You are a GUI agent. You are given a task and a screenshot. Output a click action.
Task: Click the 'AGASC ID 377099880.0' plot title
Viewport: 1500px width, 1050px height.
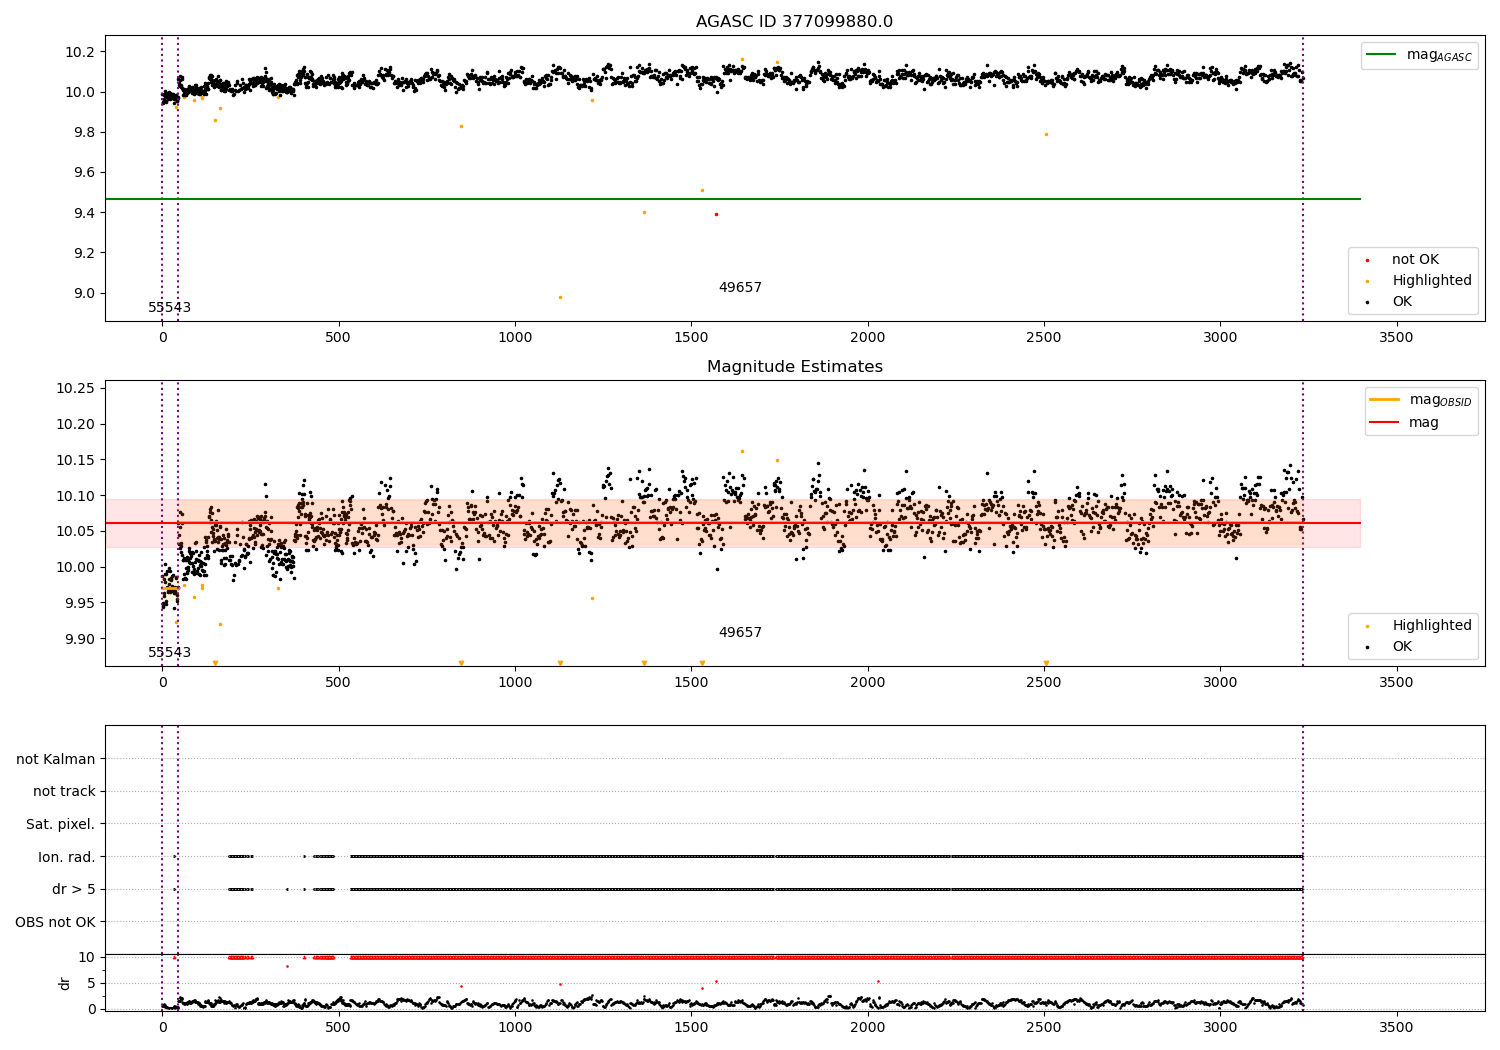(794, 22)
